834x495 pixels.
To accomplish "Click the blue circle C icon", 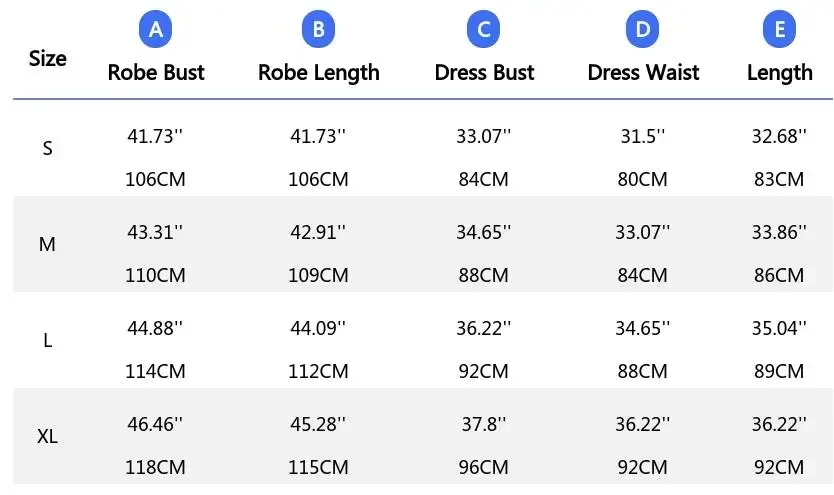I will [x=484, y=30].
